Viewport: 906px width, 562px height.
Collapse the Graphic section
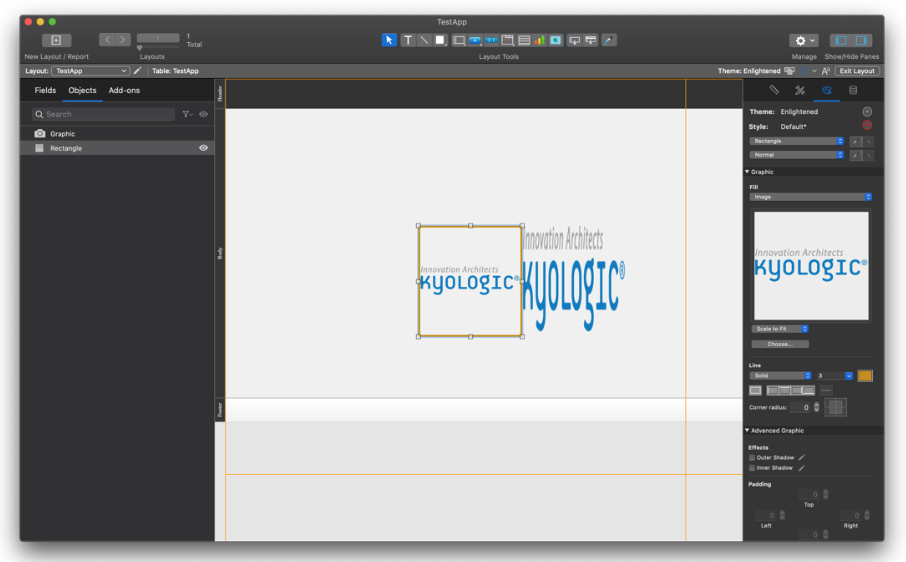[747, 172]
